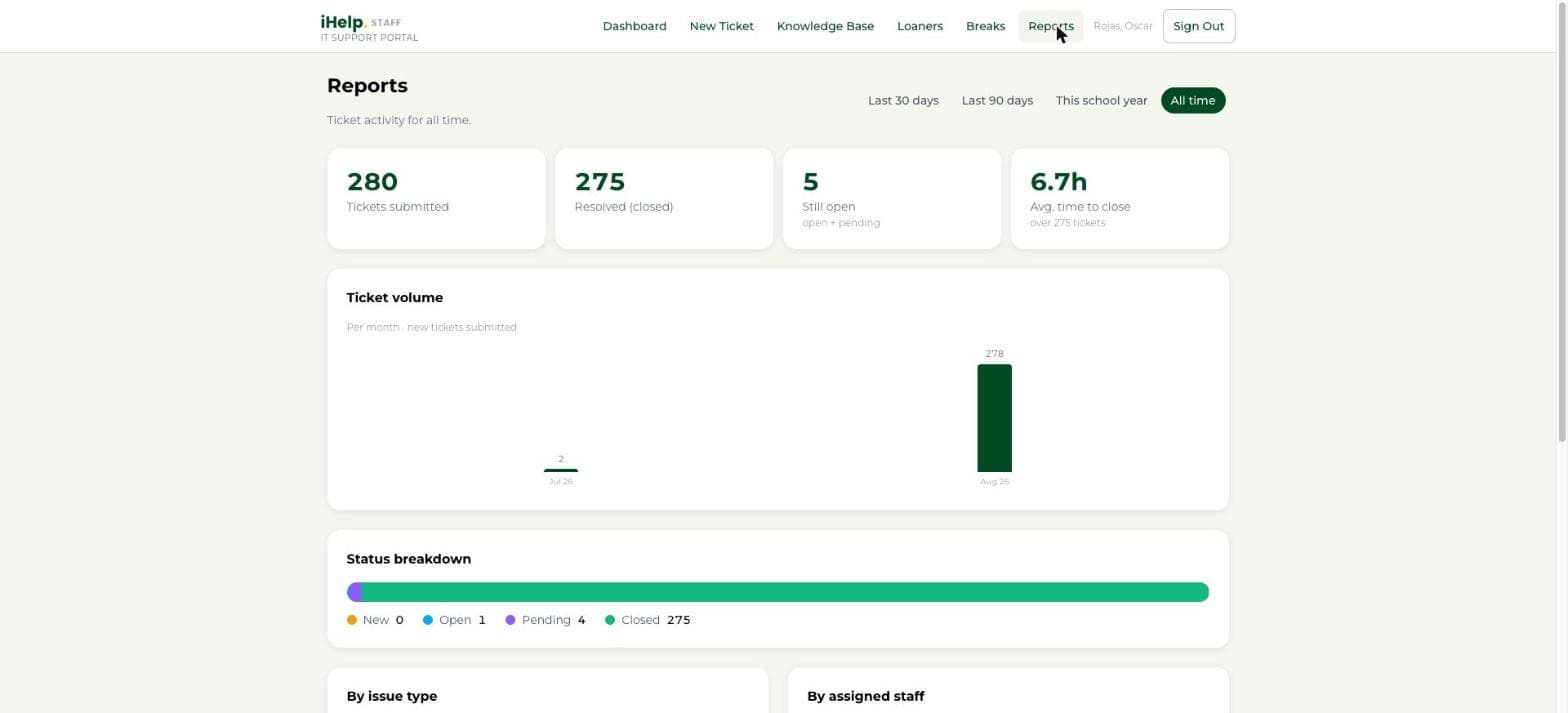
Task: Click the 280 Tickets submitted card
Action: (436, 198)
